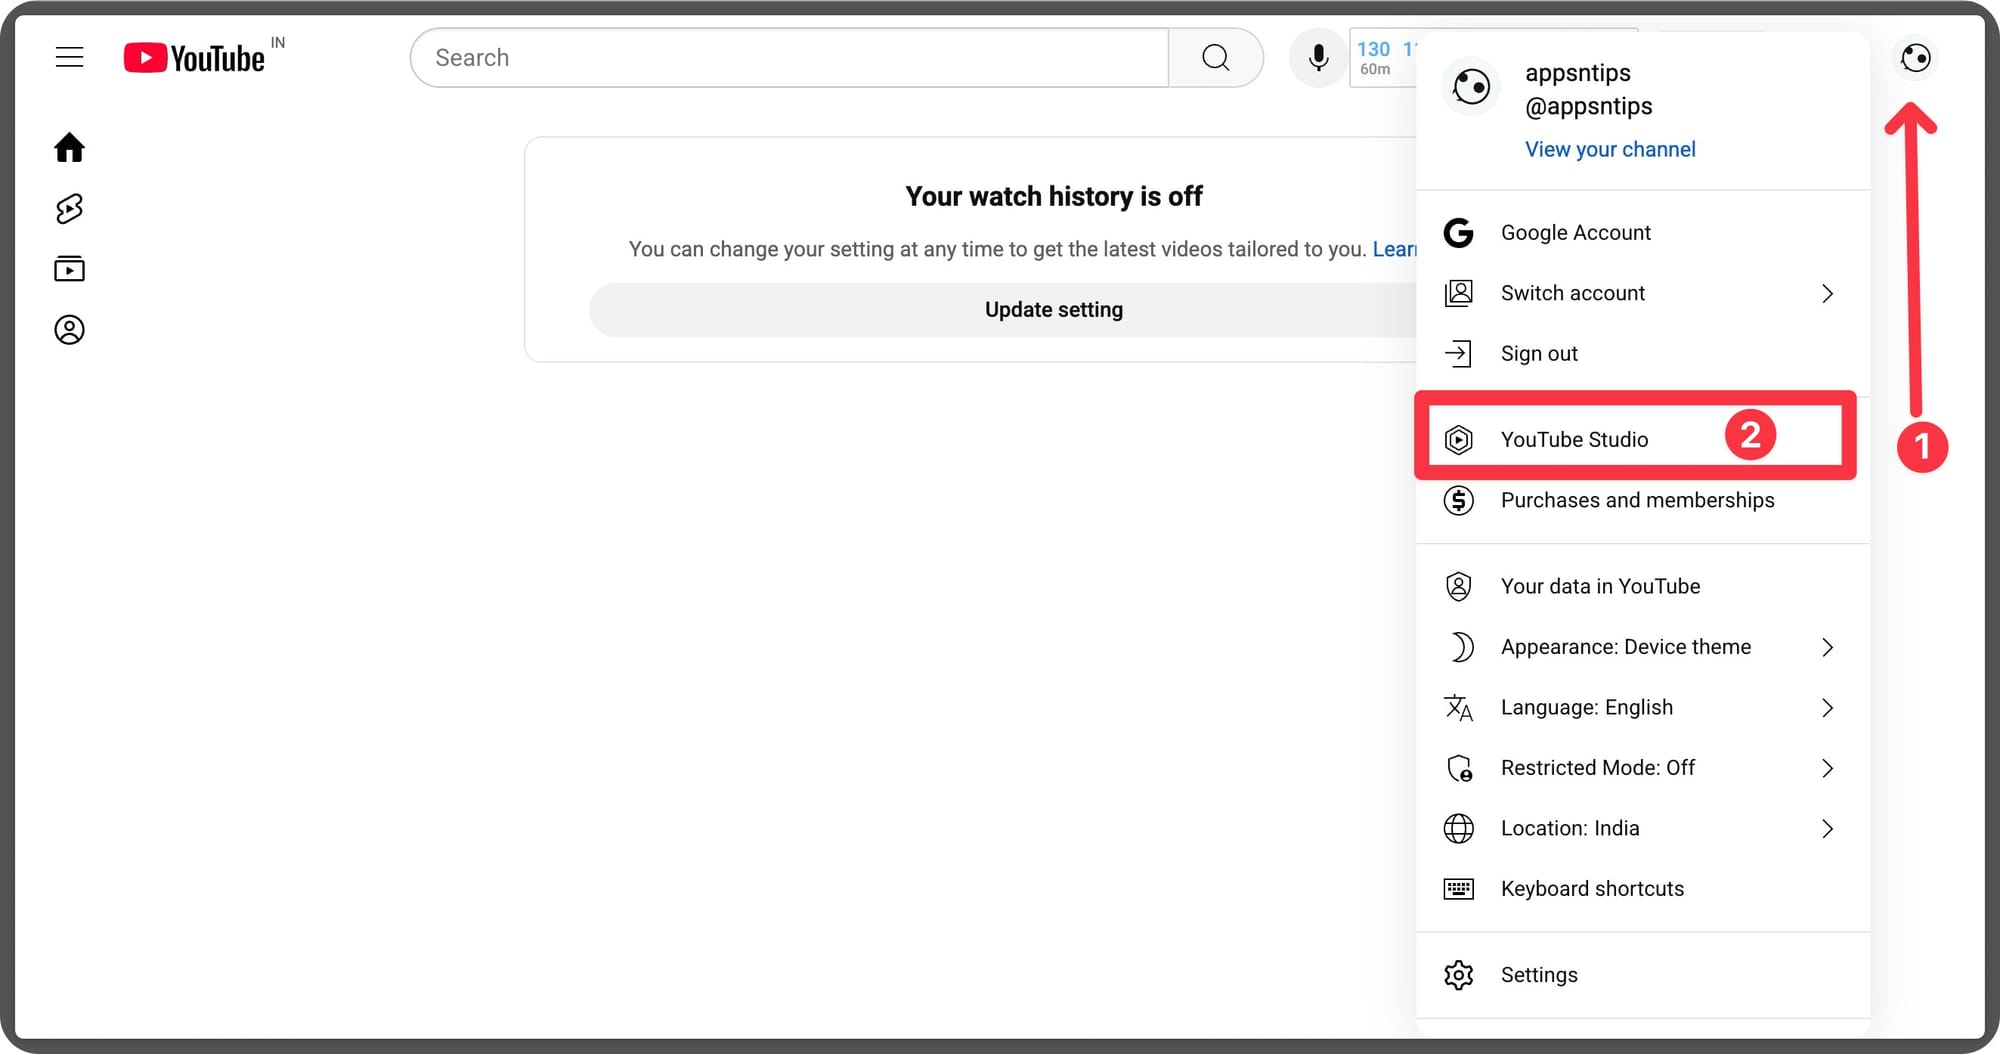Viewport: 2000px width, 1054px height.
Task: Start a voice search with the microphone
Action: pos(1318,57)
